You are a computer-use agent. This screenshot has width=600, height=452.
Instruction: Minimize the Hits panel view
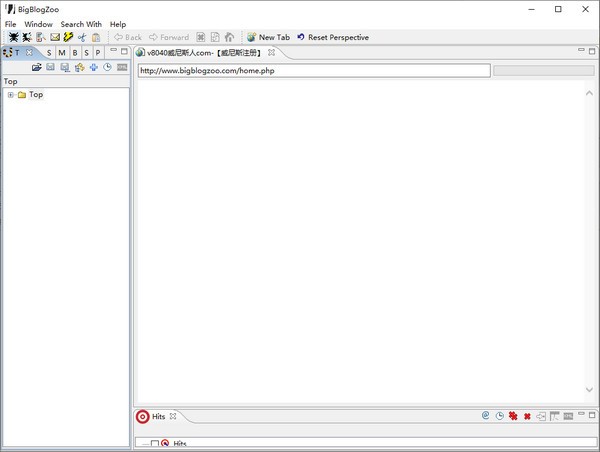(580, 415)
